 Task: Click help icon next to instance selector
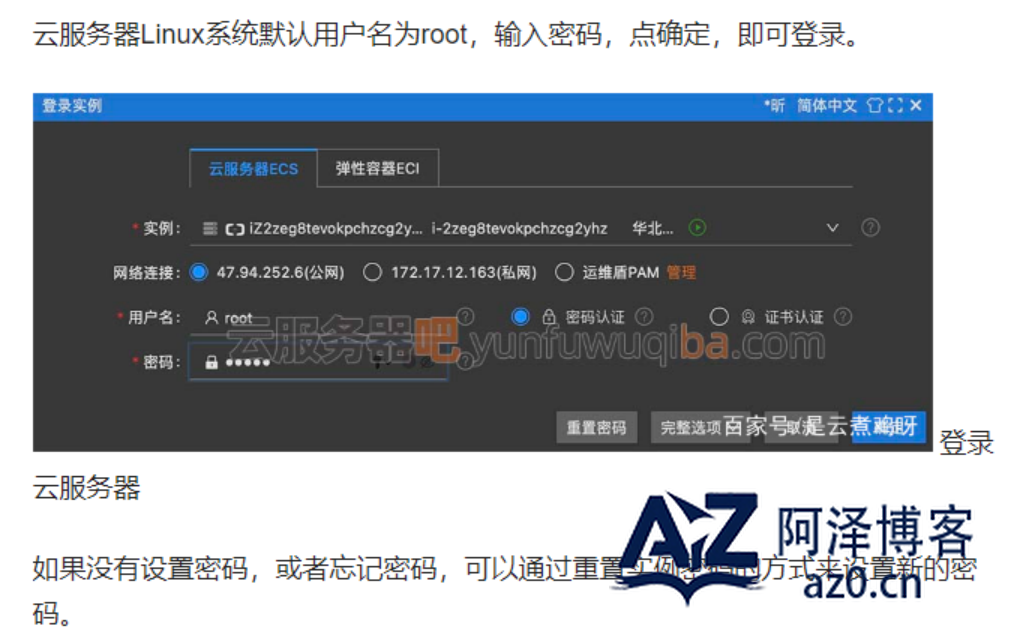click(870, 227)
